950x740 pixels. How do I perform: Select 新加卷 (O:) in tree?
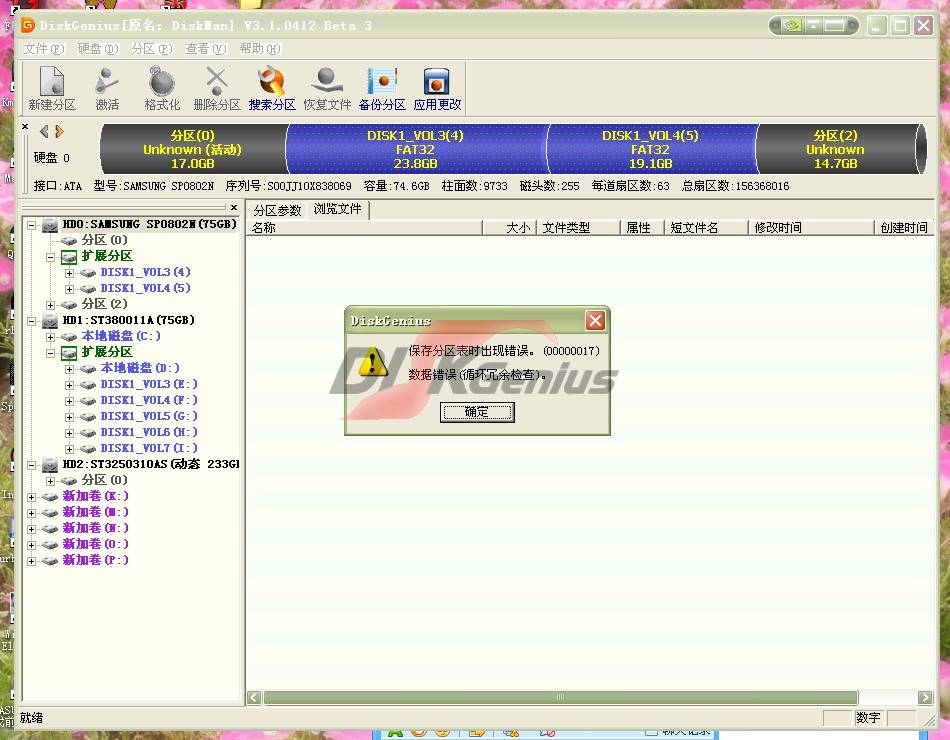click(x=95, y=544)
